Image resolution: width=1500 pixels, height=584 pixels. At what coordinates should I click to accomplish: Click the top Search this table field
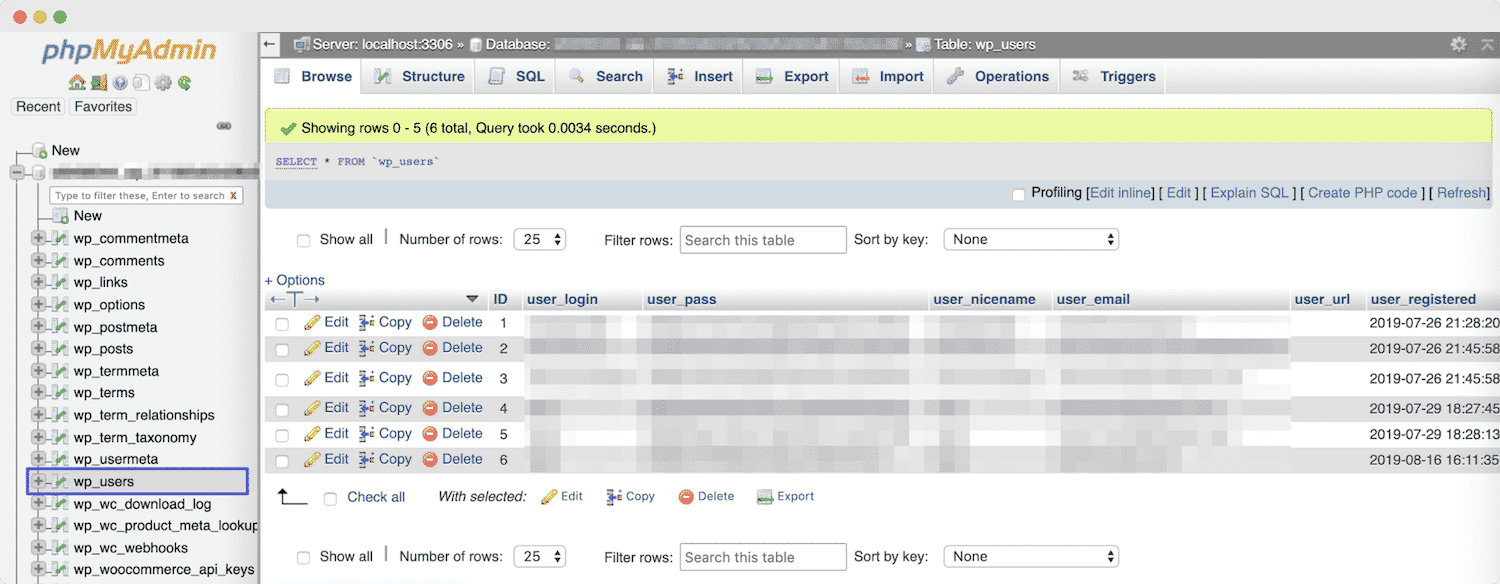click(764, 240)
